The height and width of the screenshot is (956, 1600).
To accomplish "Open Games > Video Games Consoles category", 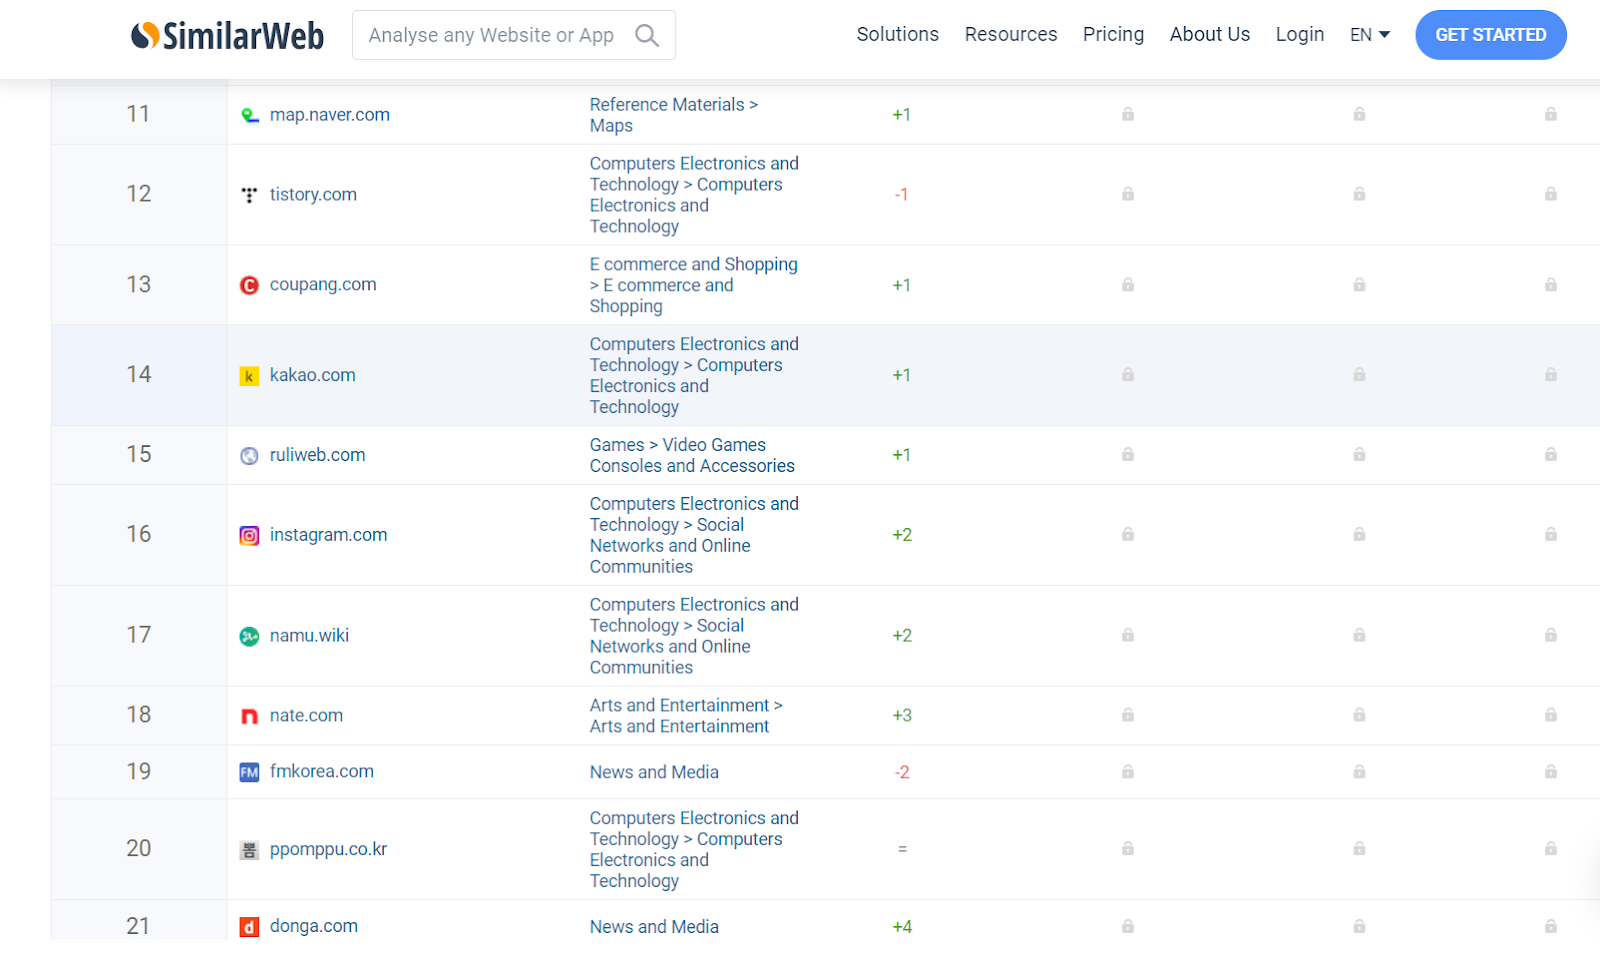I will point(692,455).
